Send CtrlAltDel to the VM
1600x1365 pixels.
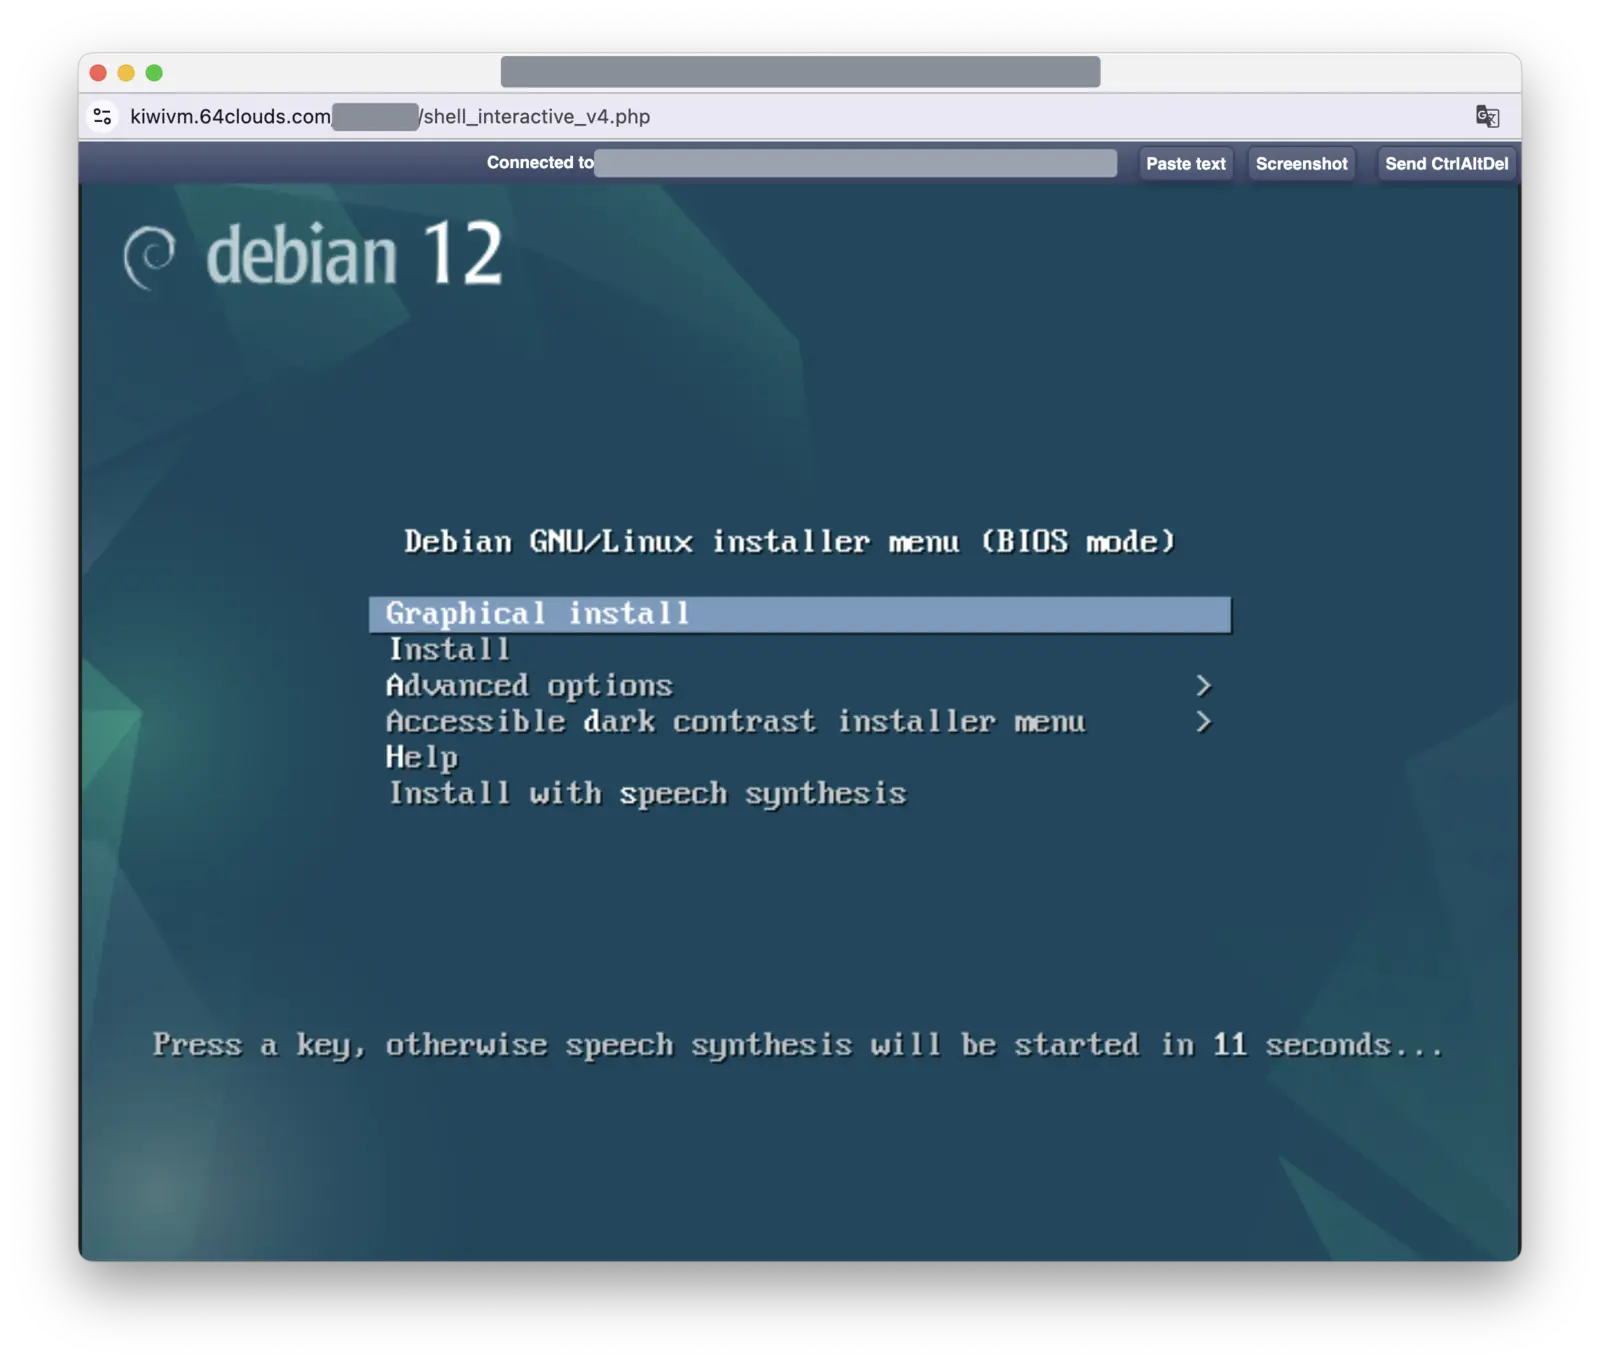[x=1446, y=163]
